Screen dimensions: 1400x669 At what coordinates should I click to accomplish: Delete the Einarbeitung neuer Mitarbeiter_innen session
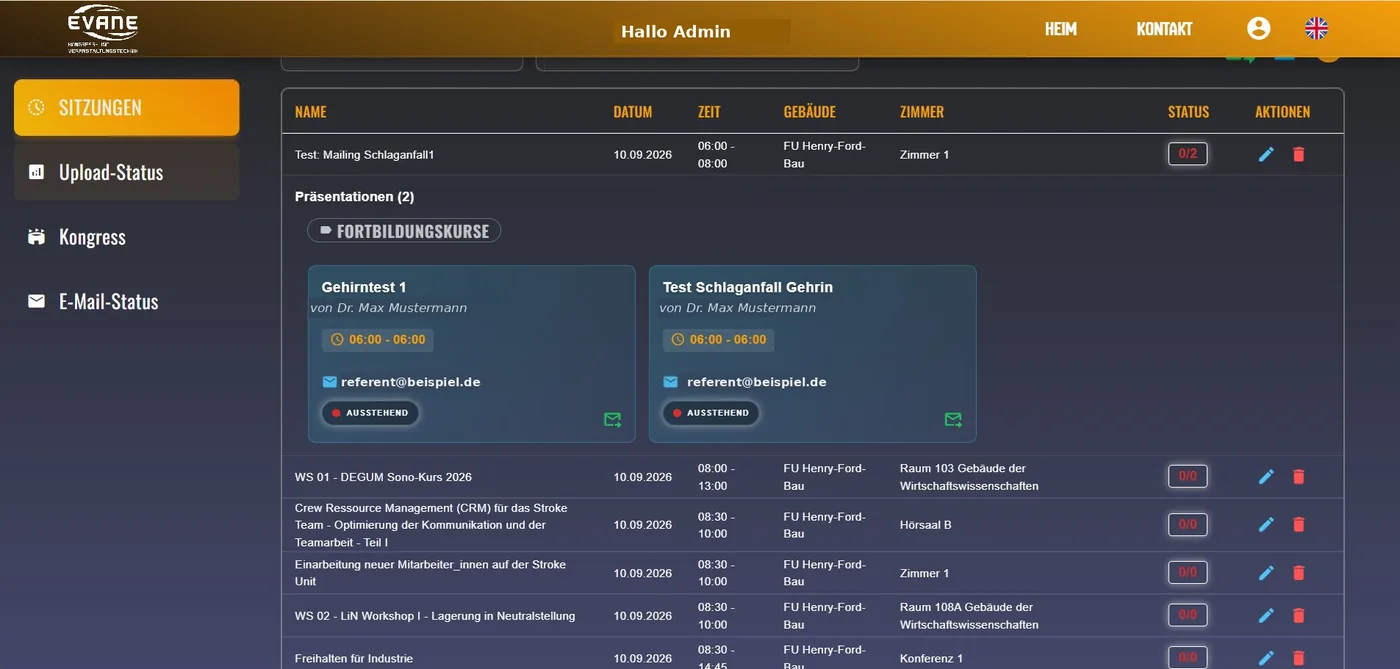click(1299, 573)
